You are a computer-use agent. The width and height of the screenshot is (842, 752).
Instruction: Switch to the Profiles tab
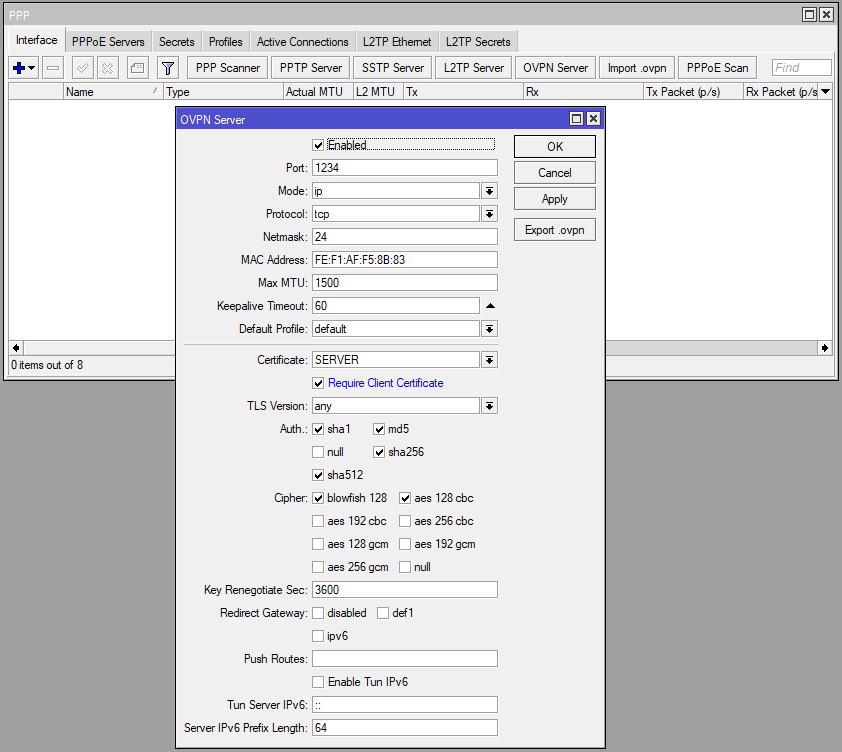click(x=226, y=42)
